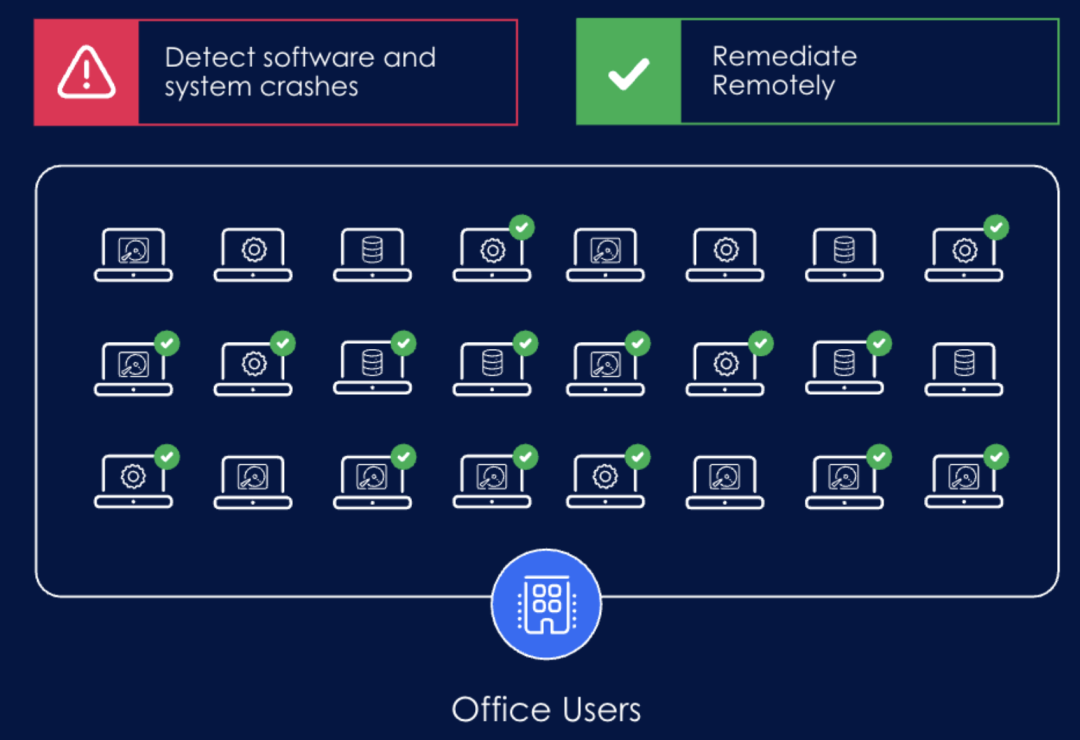Click the 'Office Users' caption

pyautogui.click(x=546, y=709)
